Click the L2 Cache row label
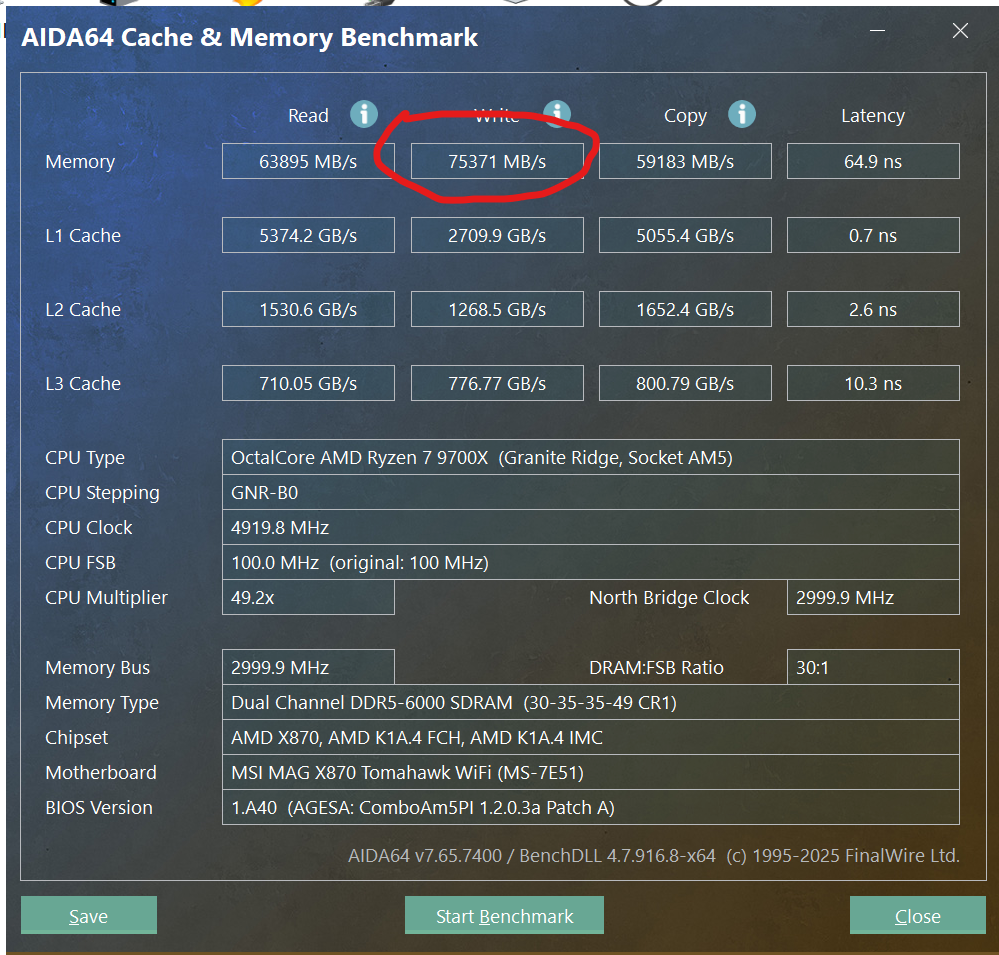This screenshot has width=999, height=955. pyautogui.click(x=83, y=310)
